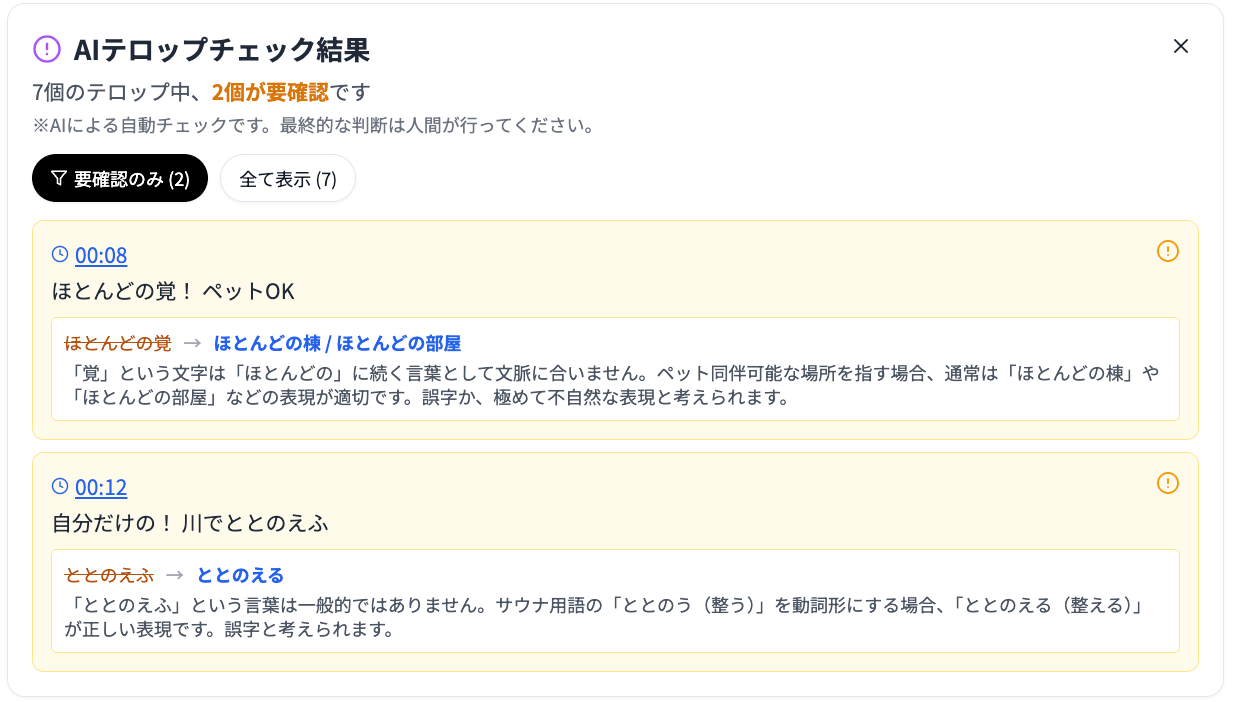Click the arrow after ととのえふ
1233x702 pixels.
click(x=178, y=574)
